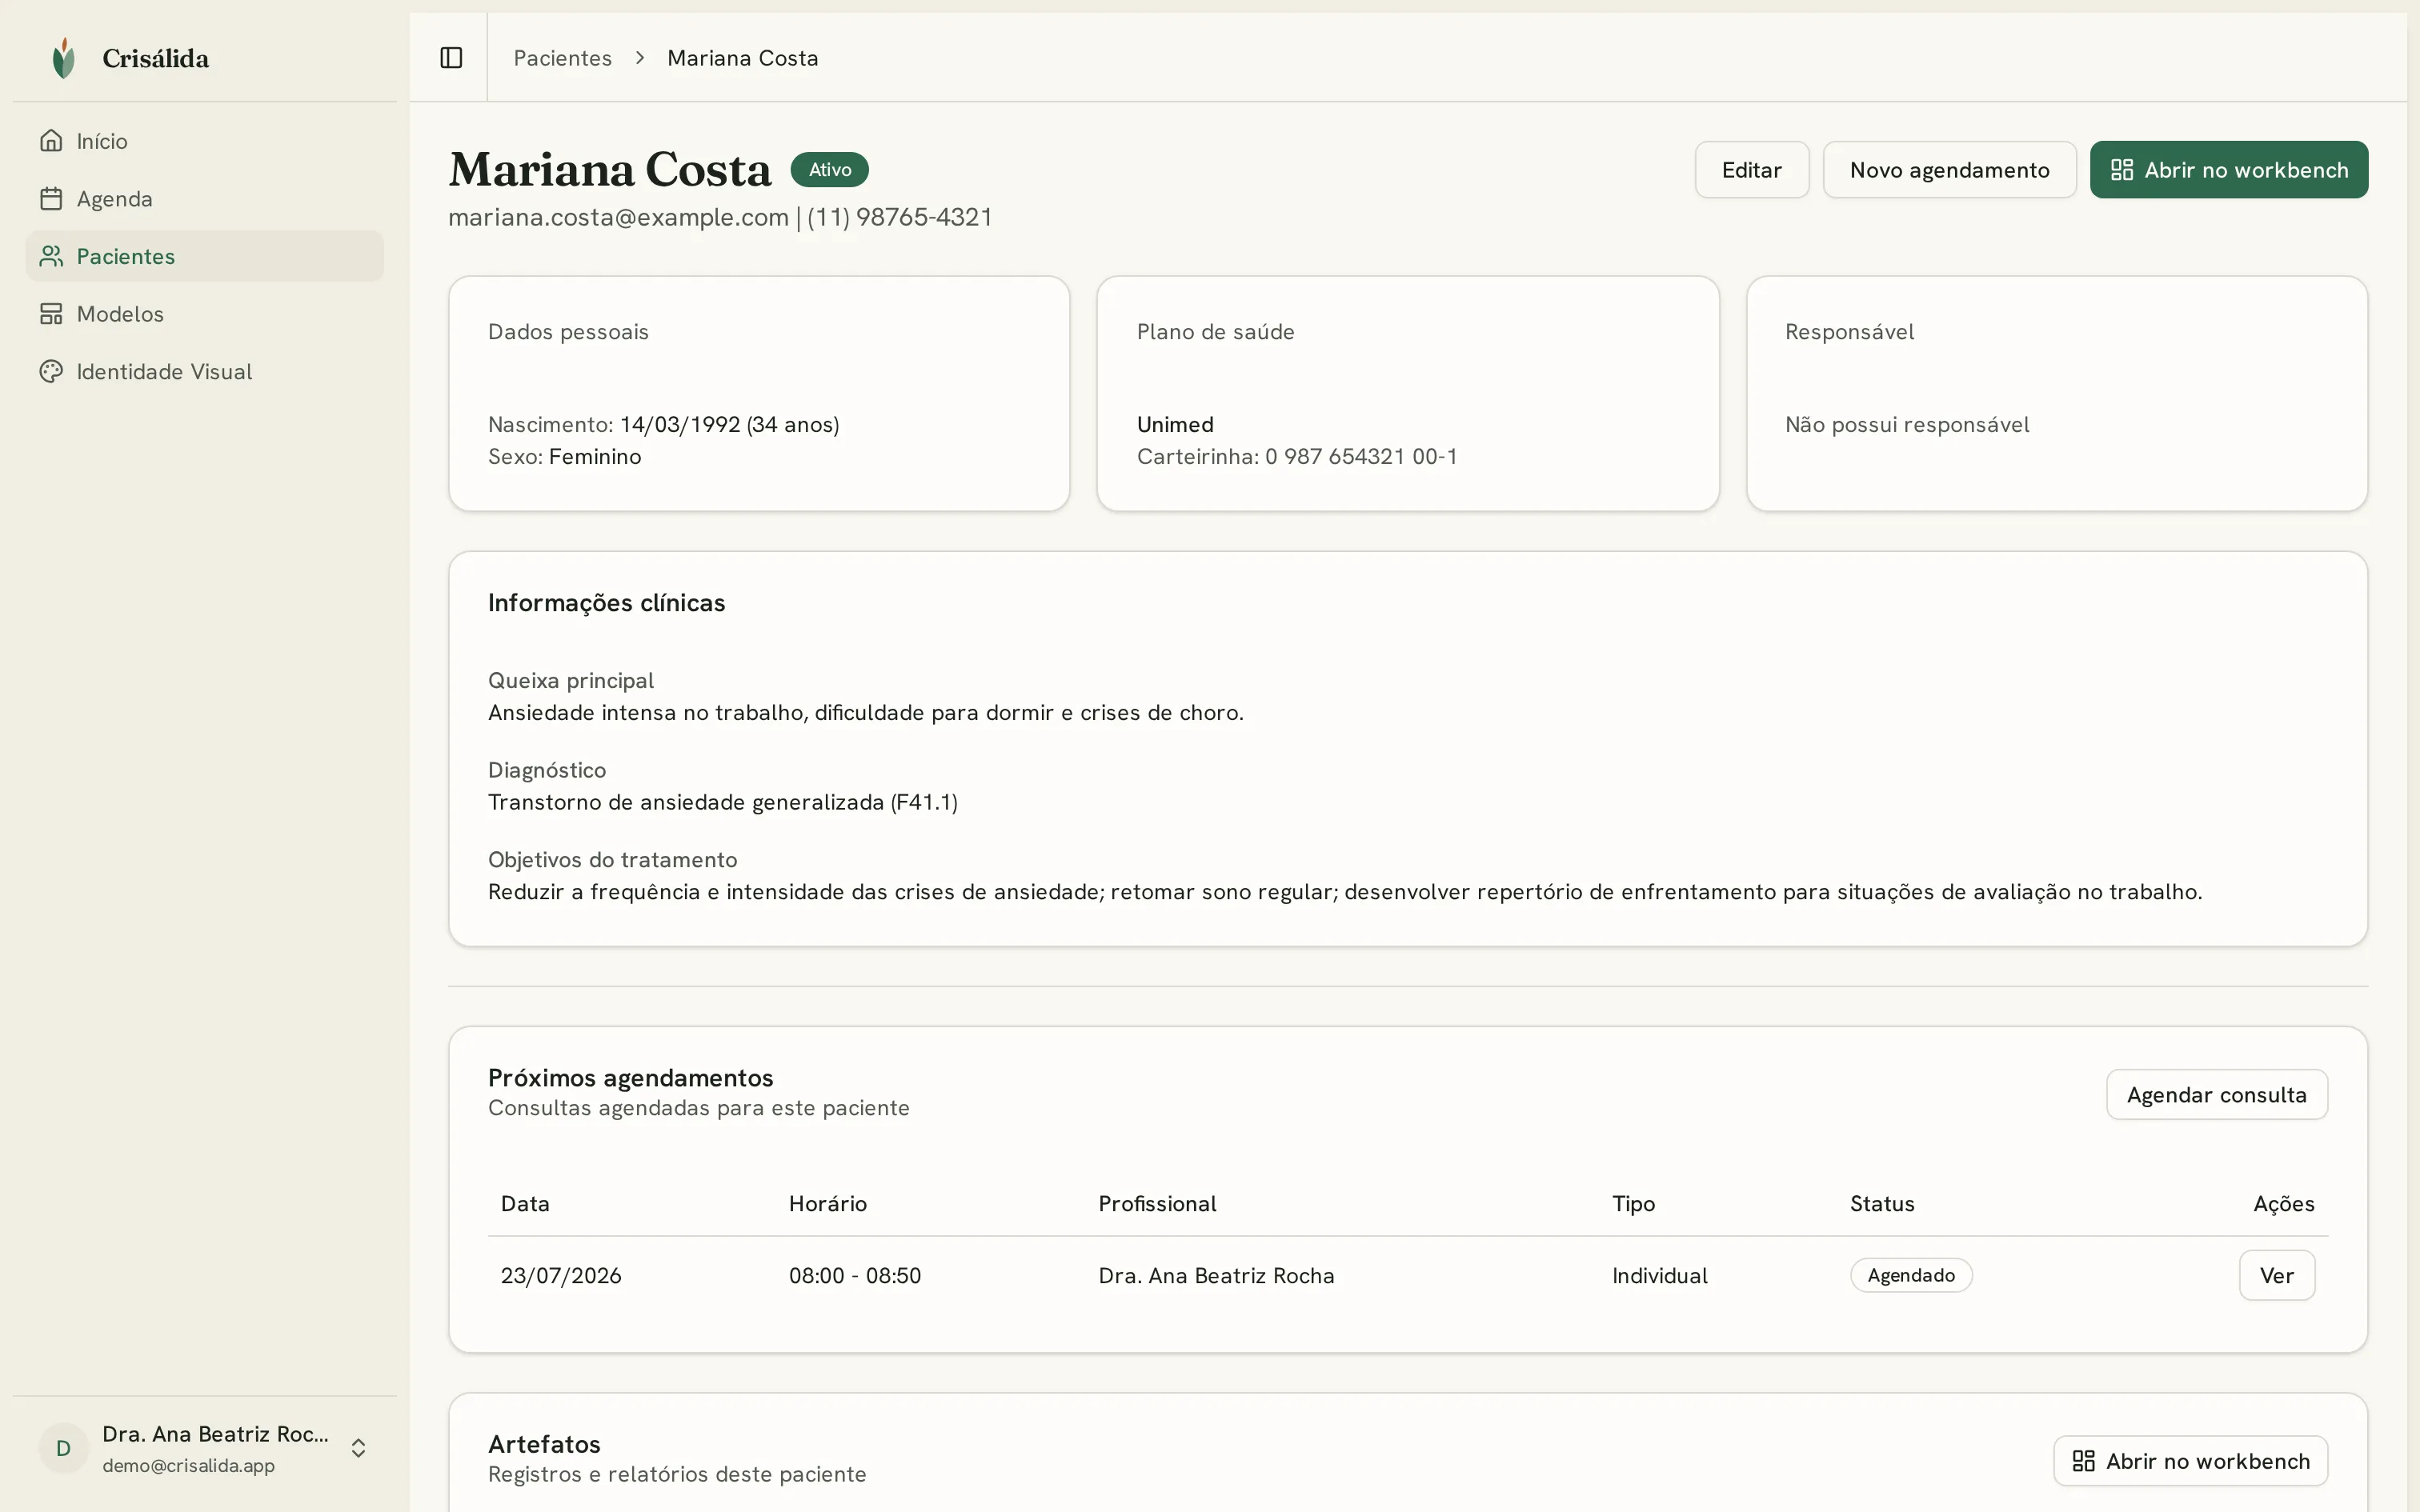Go back to Pacientes breadcrumb
Viewport: 2420px width, 1512px height.
(562, 58)
